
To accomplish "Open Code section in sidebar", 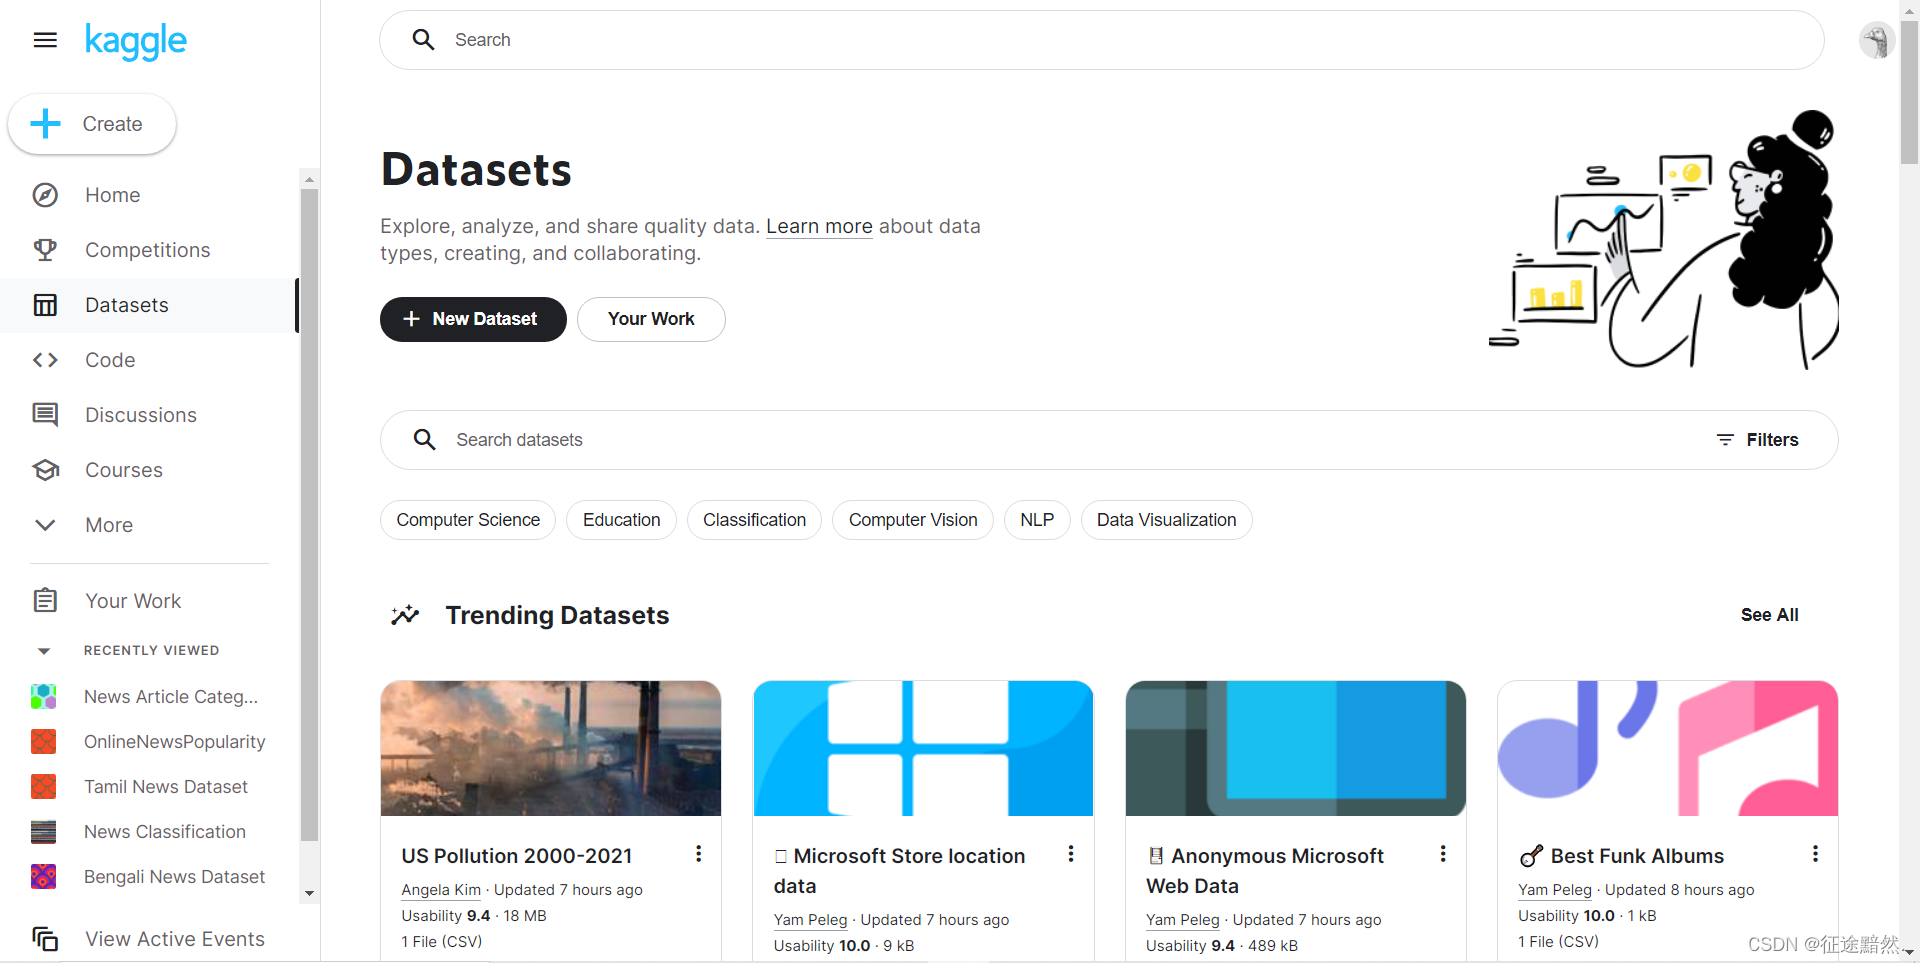I will pos(148,360).
